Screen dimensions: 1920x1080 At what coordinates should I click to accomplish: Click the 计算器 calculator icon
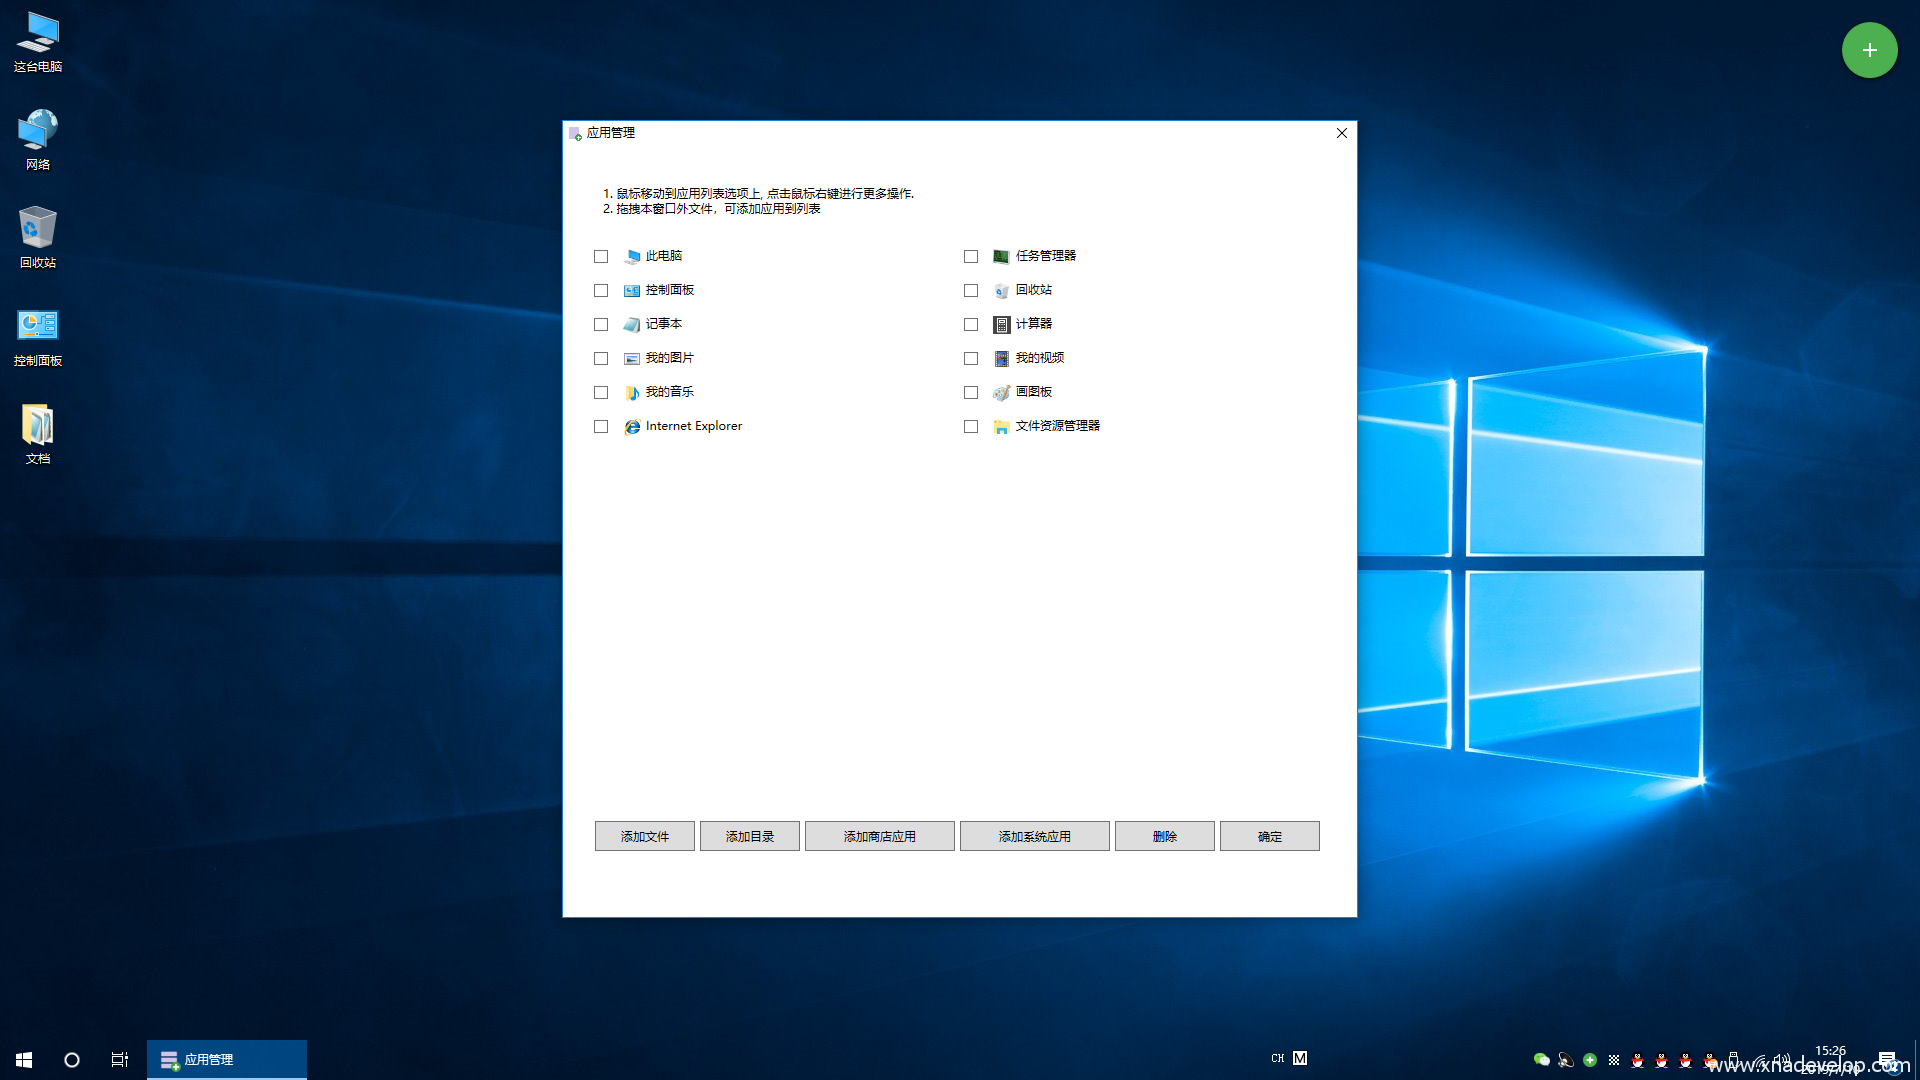[x=1001, y=325]
